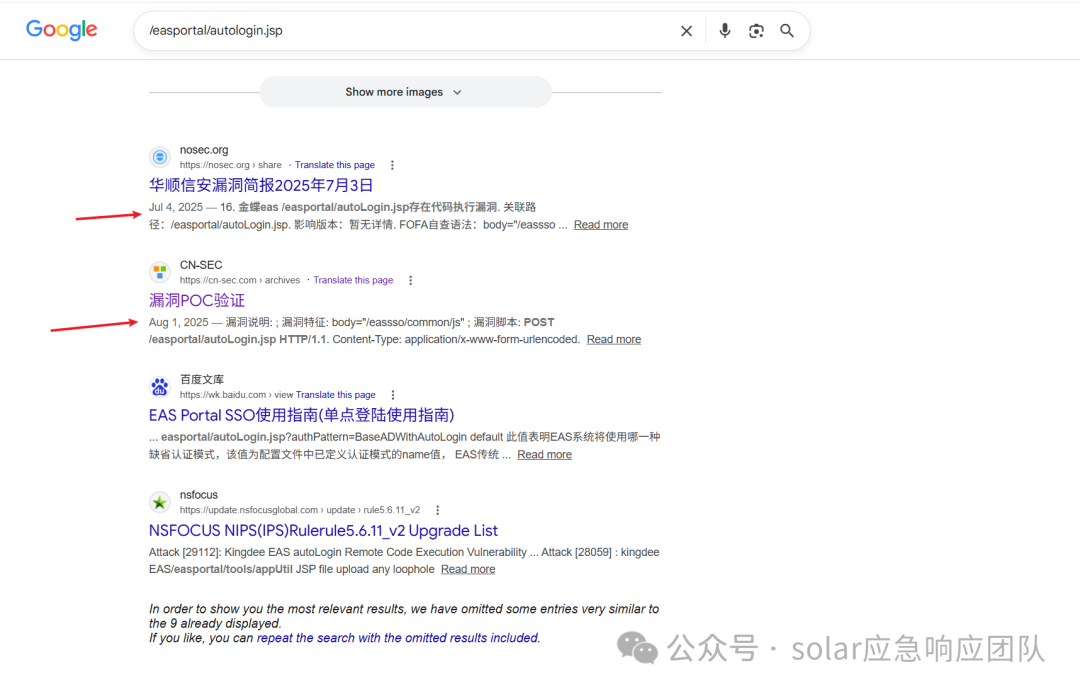Click the https://nosec.org › share URL
Screen dimensions: 1080x692
231,165
